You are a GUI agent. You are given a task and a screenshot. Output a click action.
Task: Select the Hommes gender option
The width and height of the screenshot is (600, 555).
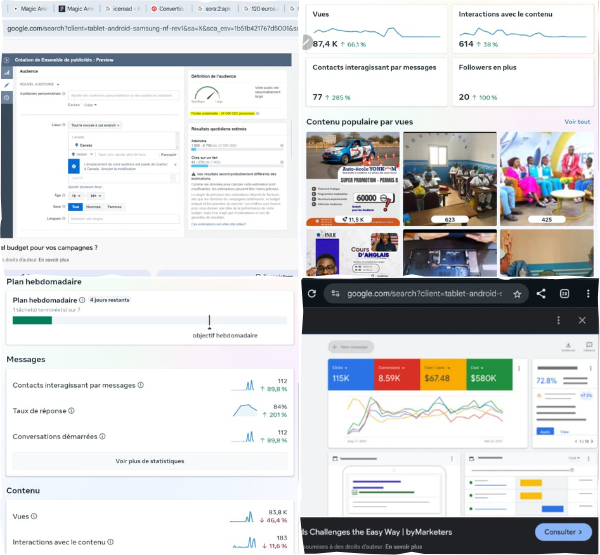coord(92,206)
